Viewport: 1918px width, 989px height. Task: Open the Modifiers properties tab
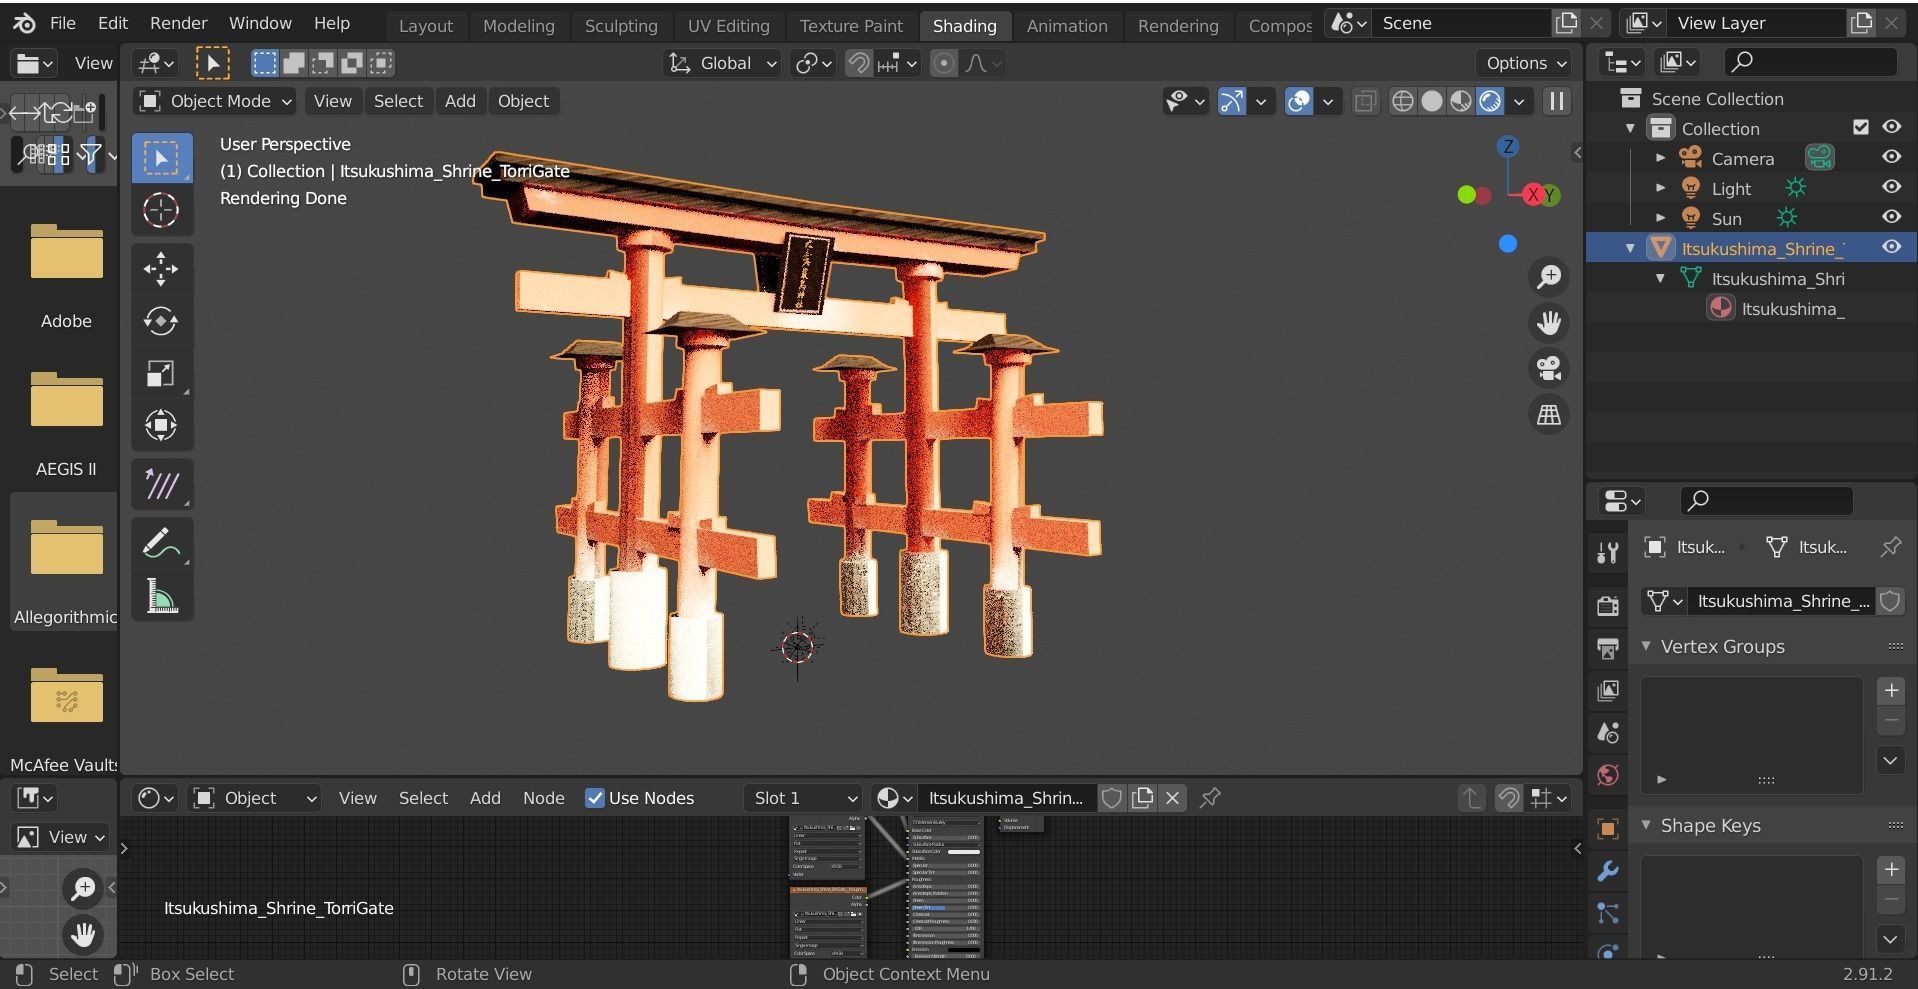(1608, 871)
